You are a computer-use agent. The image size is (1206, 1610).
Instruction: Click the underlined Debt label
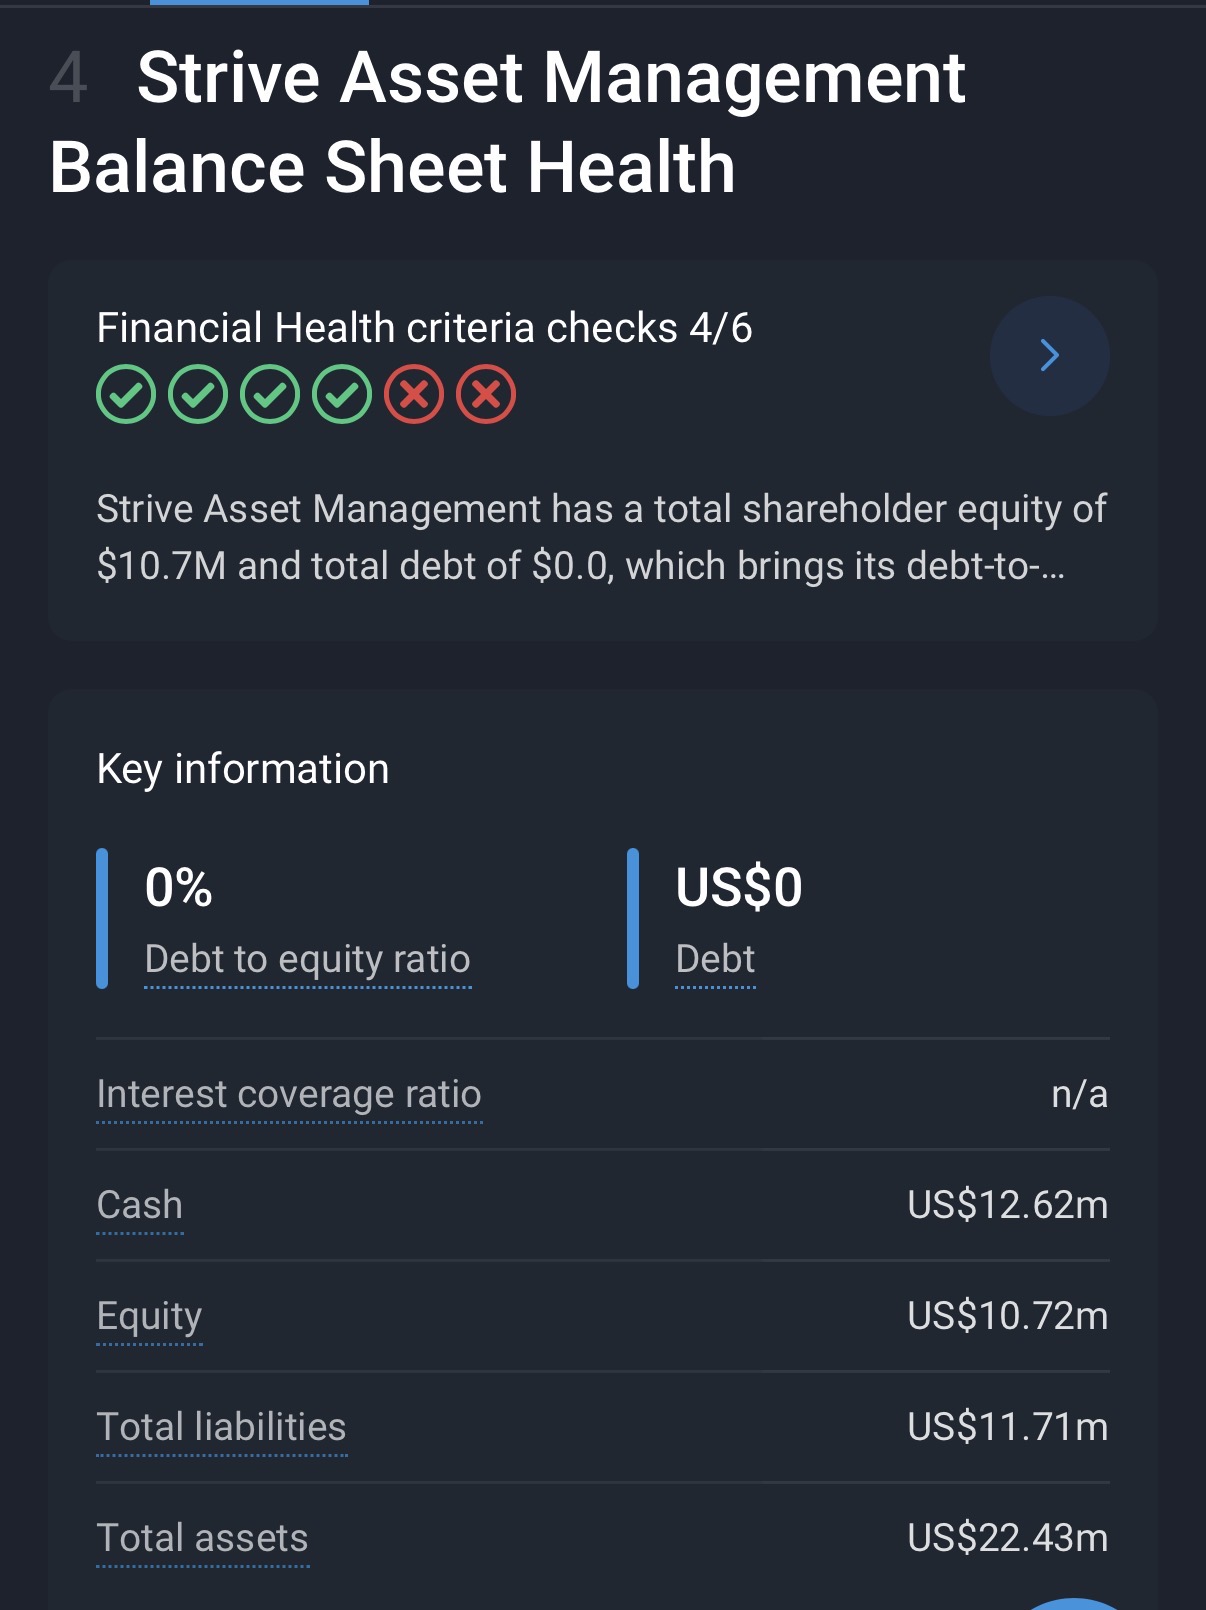(715, 959)
